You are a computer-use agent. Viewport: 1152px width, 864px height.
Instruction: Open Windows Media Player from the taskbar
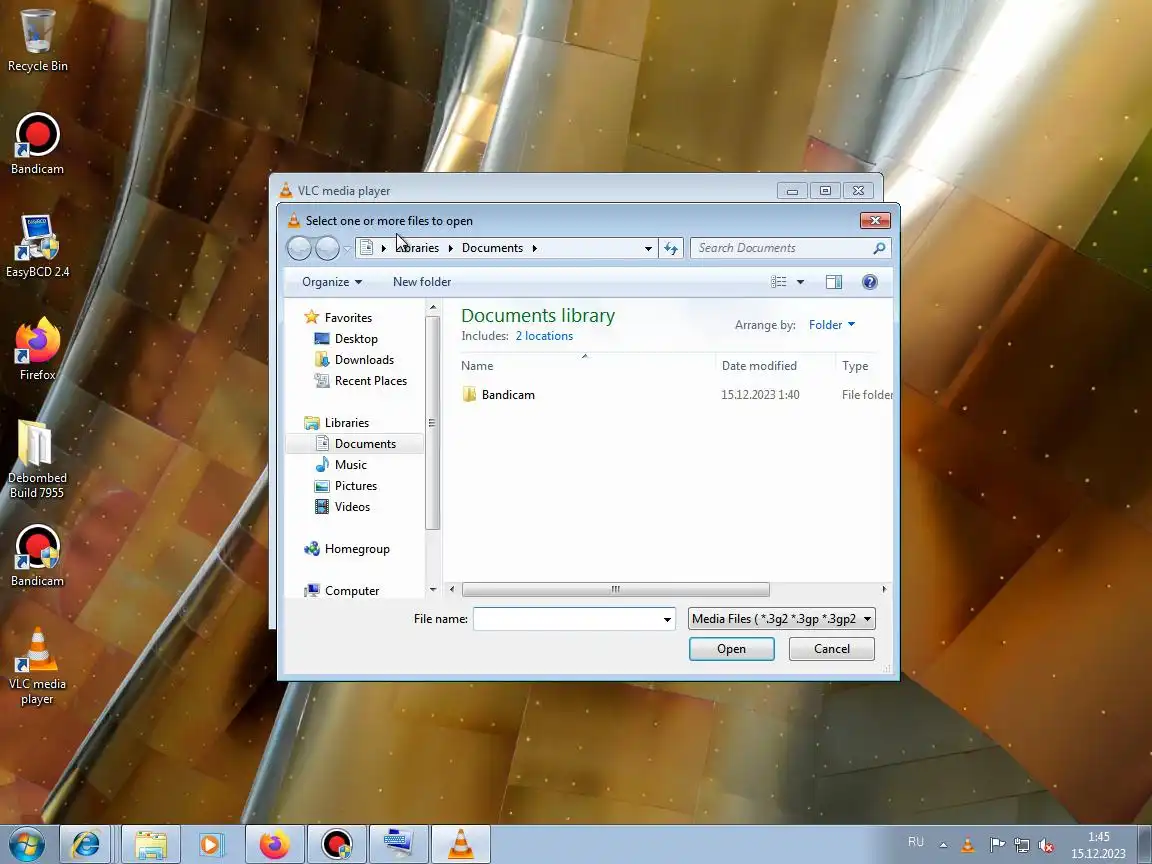(210, 844)
